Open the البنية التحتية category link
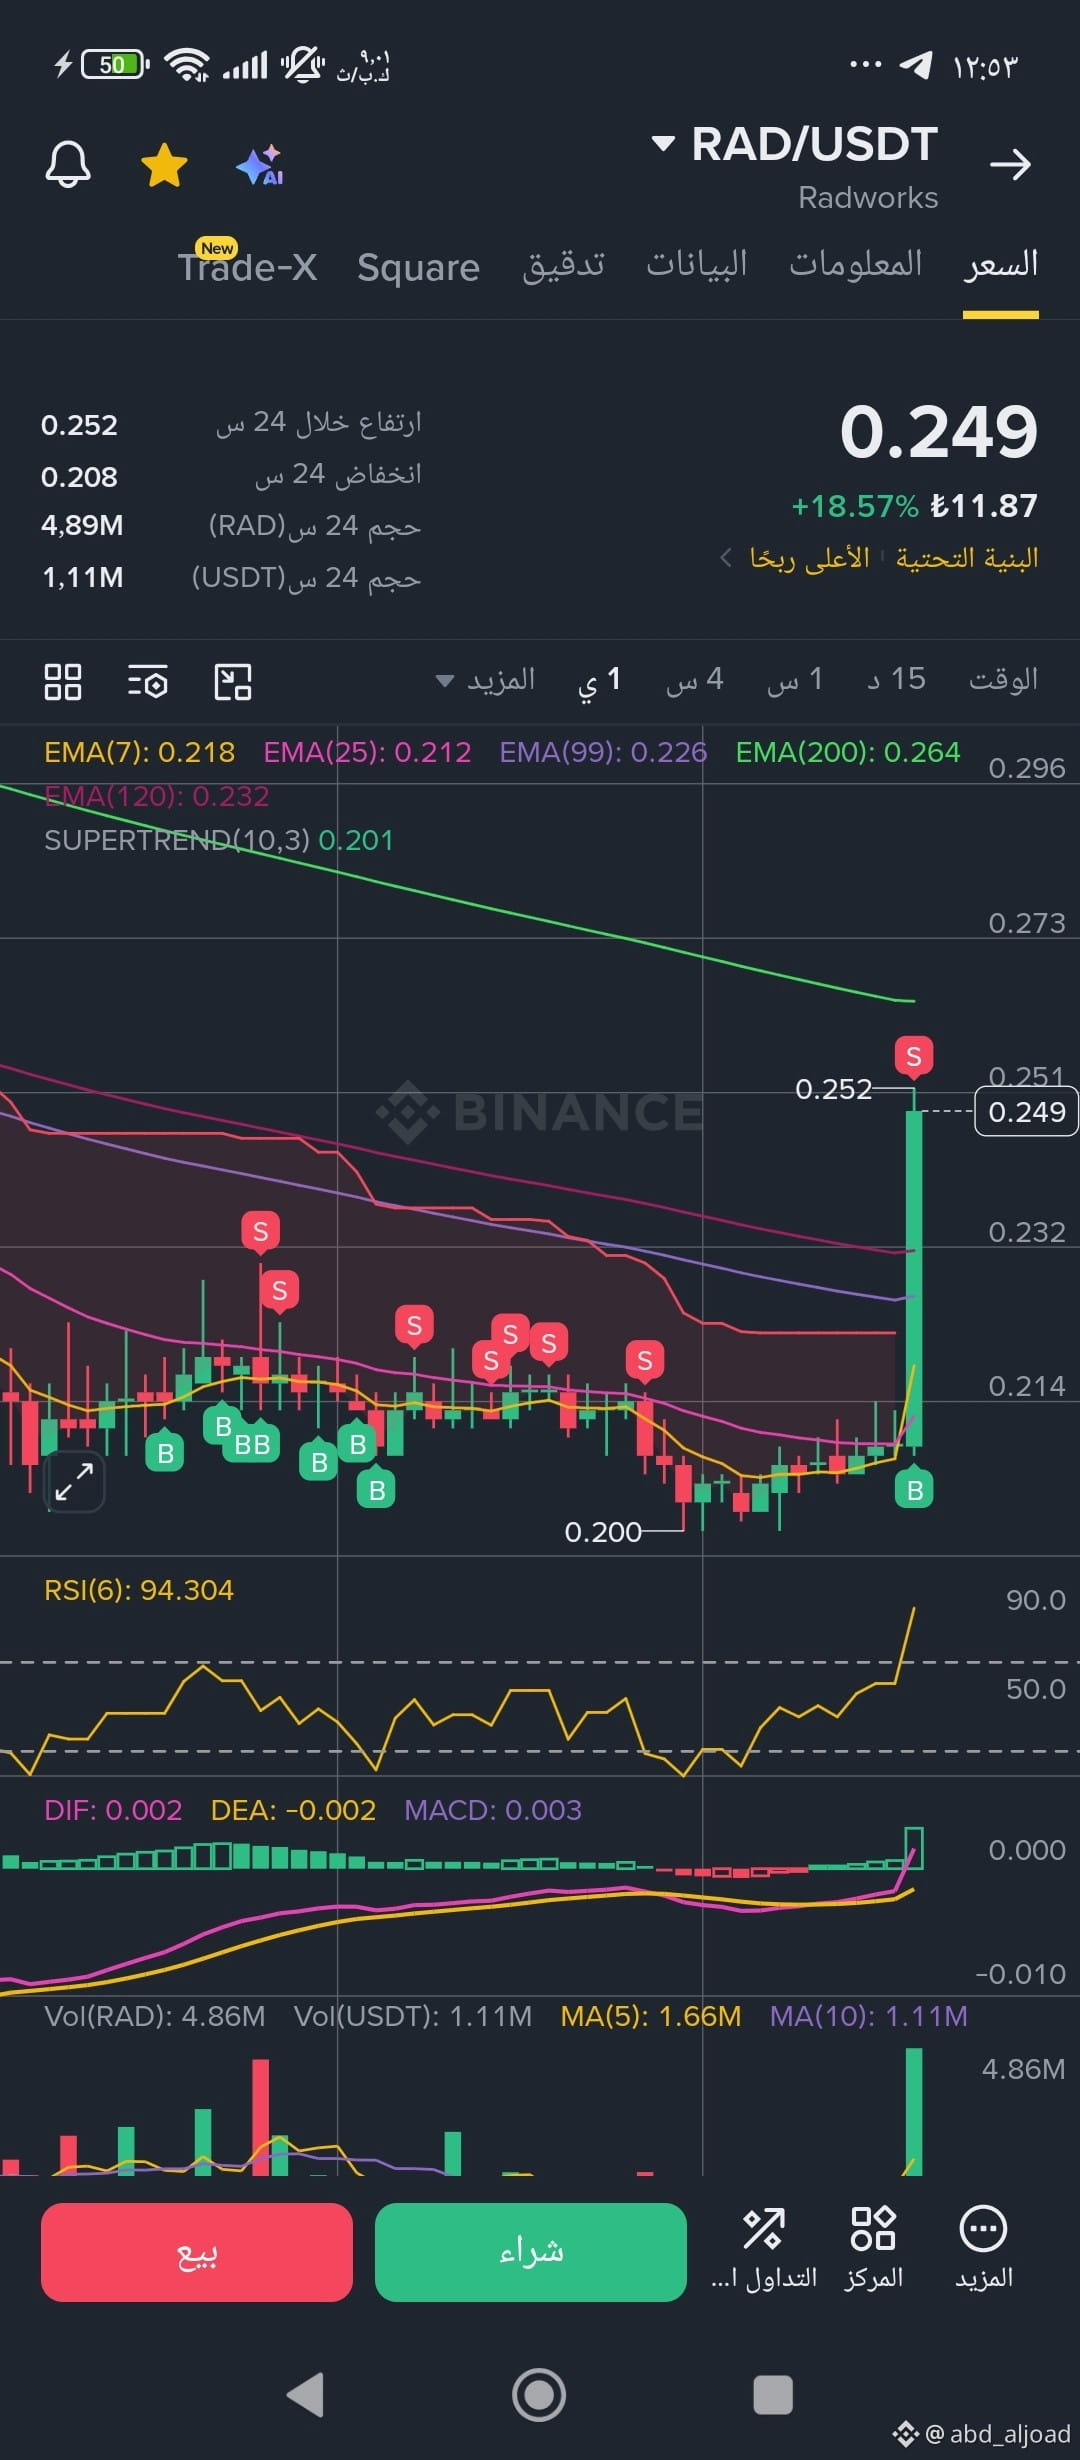 click(x=966, y=557)
